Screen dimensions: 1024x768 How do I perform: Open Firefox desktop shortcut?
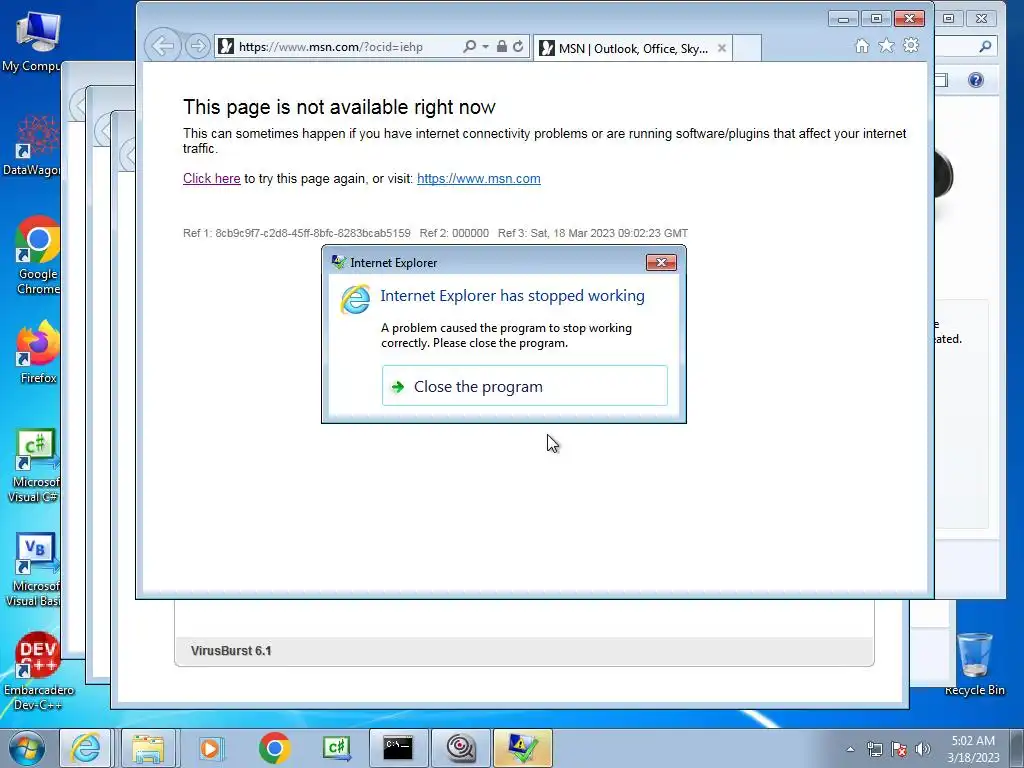37,353
